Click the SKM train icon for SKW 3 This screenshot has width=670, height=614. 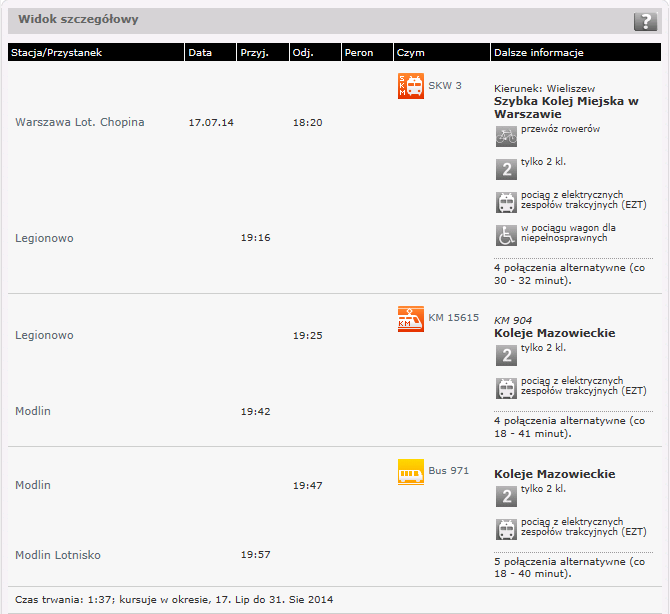pos(411,86)
